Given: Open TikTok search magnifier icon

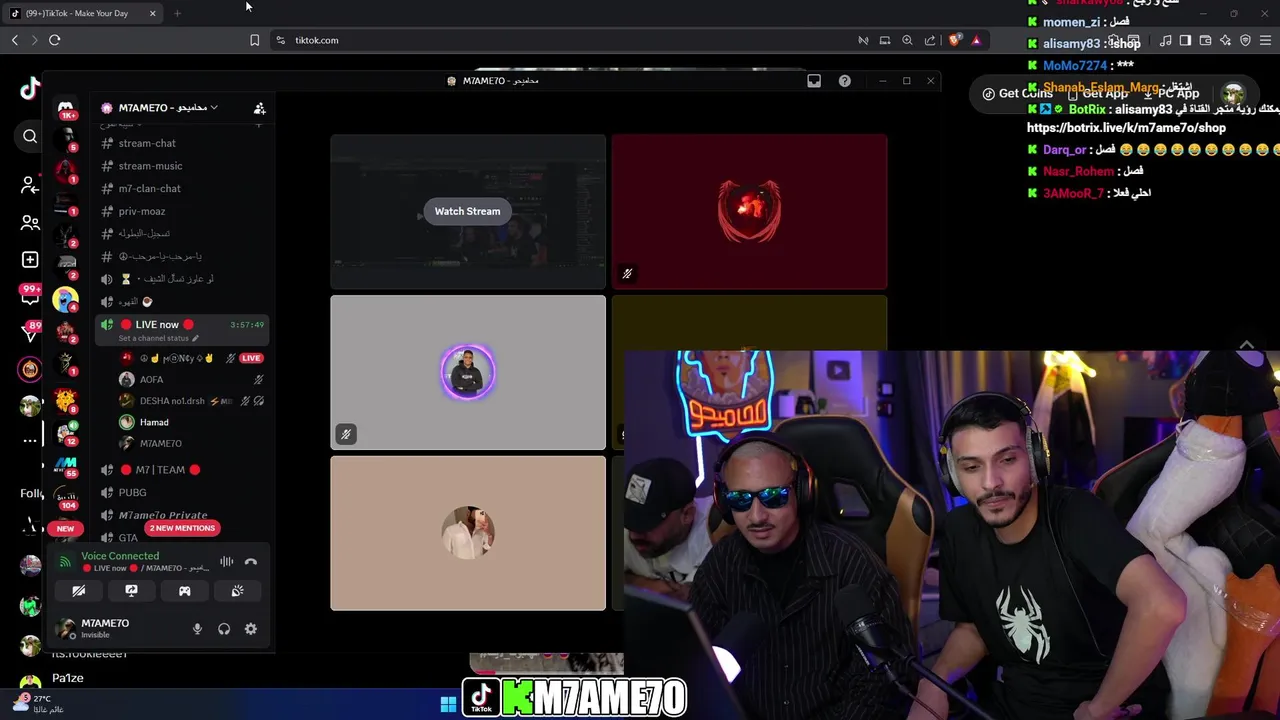Looking at the screenshot, I should [30, 137].
